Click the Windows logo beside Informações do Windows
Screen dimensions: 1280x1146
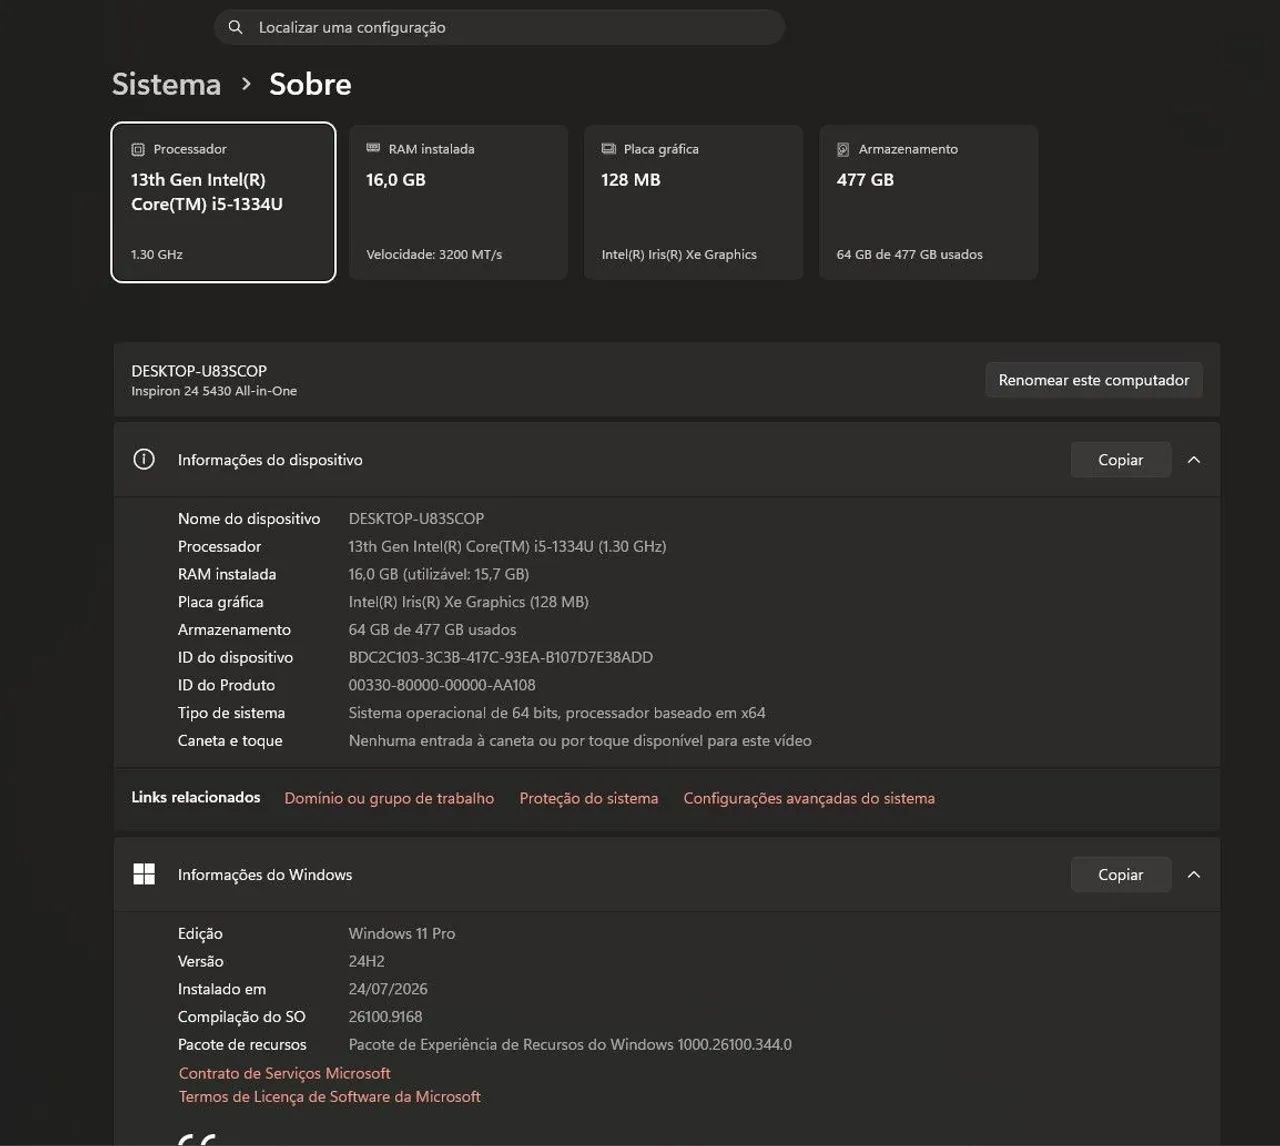pyautogui.click(x=144, y=874)
